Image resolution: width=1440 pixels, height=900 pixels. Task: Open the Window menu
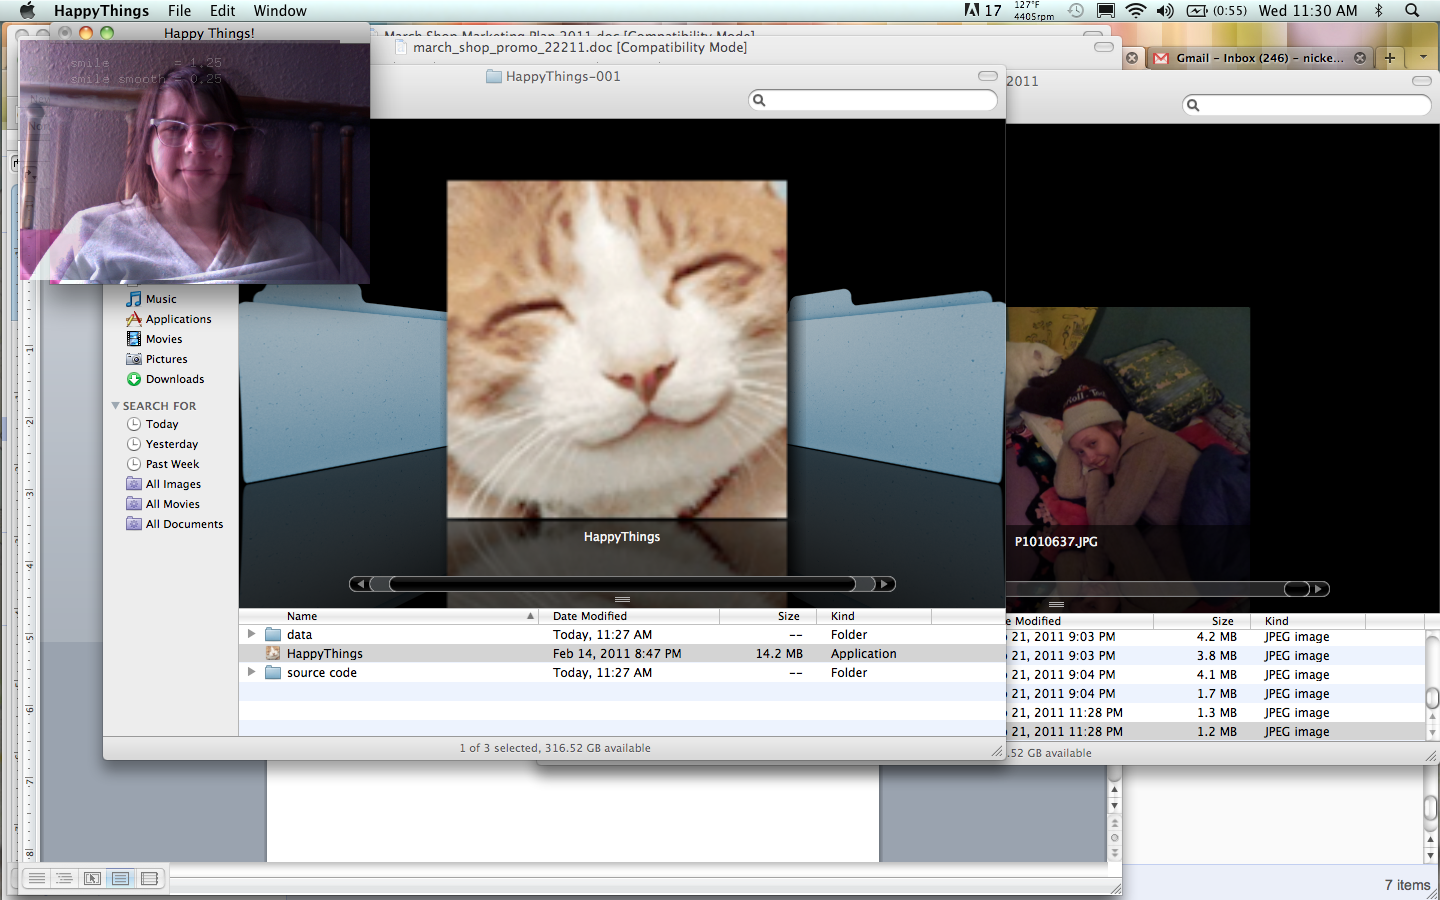coord(280,11)
